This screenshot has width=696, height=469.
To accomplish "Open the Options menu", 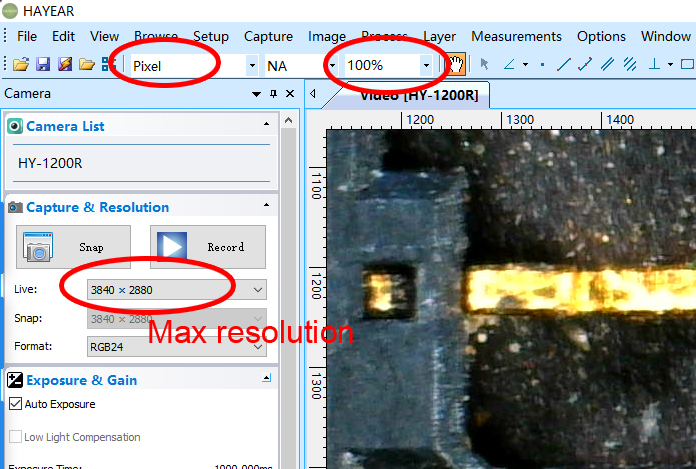I will click(x=601, y=36).
